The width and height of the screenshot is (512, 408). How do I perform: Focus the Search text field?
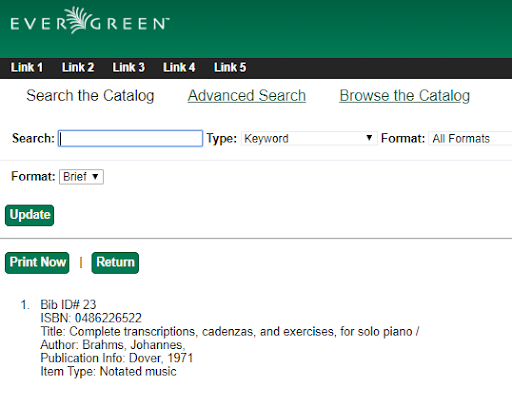point(130,138)
